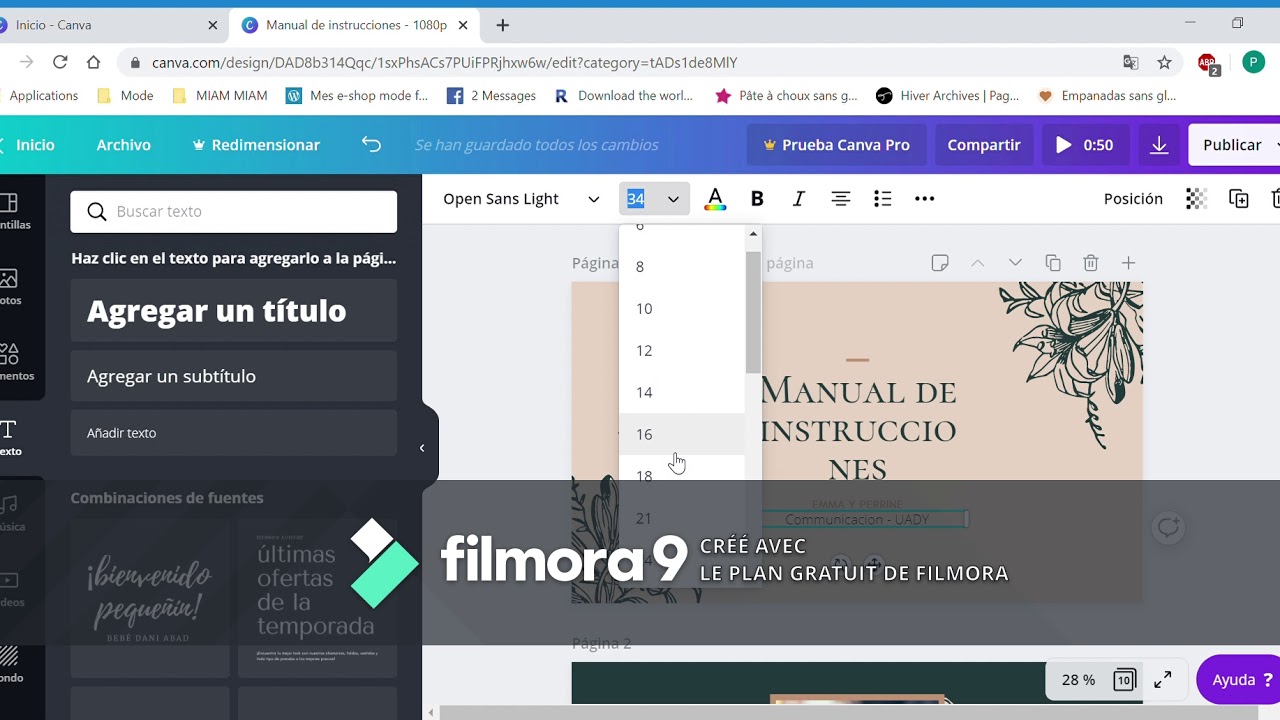This screenshot has width=1280, height=720.
Task: Enter fullscreen with the expand arrows icon
Action: (x=1163, y=680)
